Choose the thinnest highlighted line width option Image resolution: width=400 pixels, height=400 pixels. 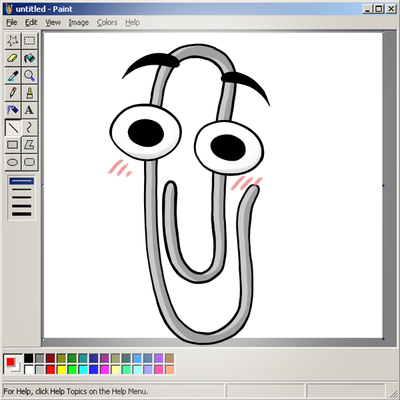22,181
